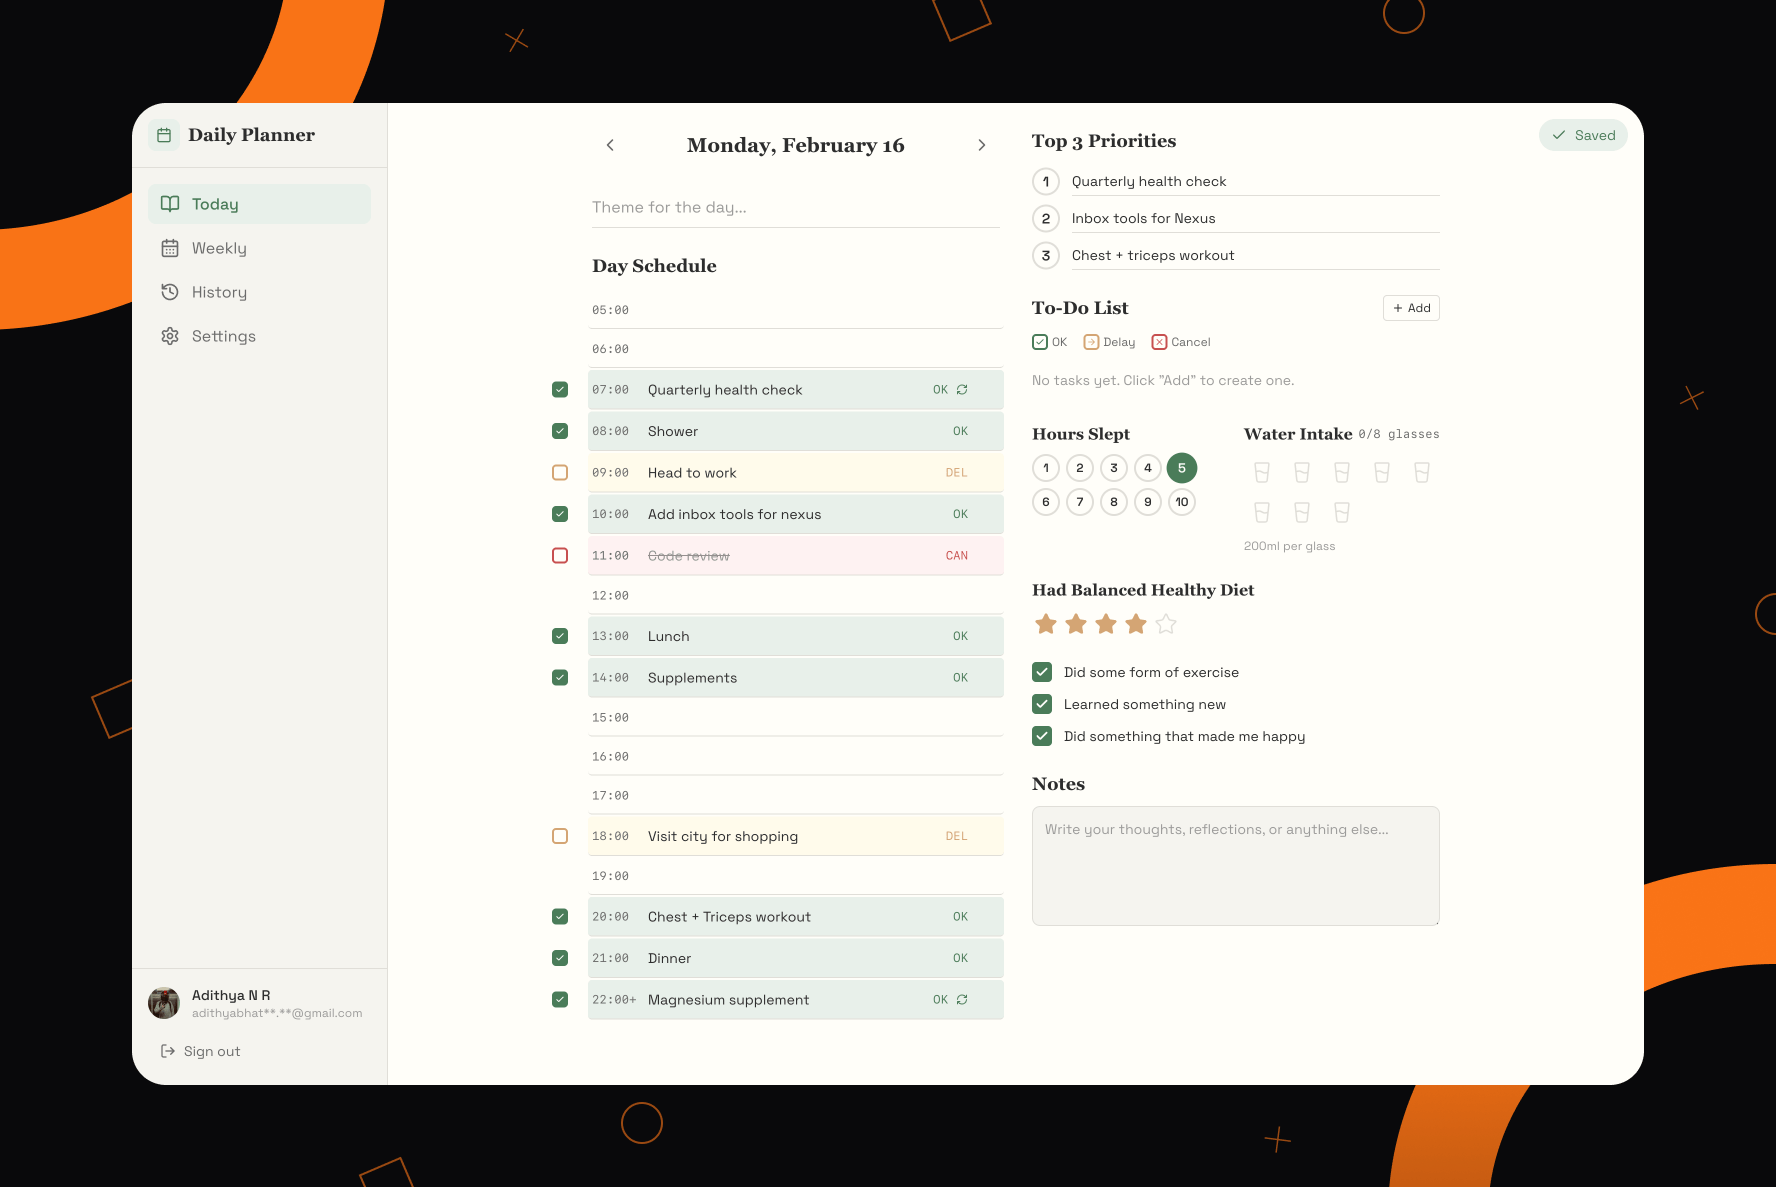The image size is (1776, 1187).
Task: Click the Saved status indicator
Action: 1583,135
